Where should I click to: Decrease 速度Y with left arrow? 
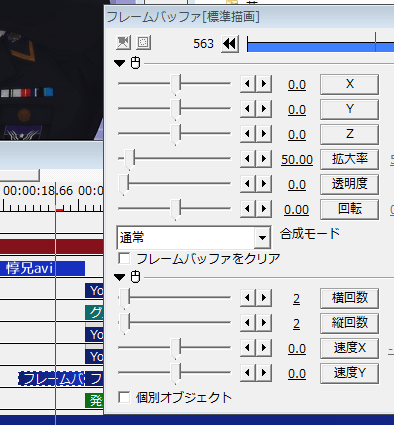point(248,373)
